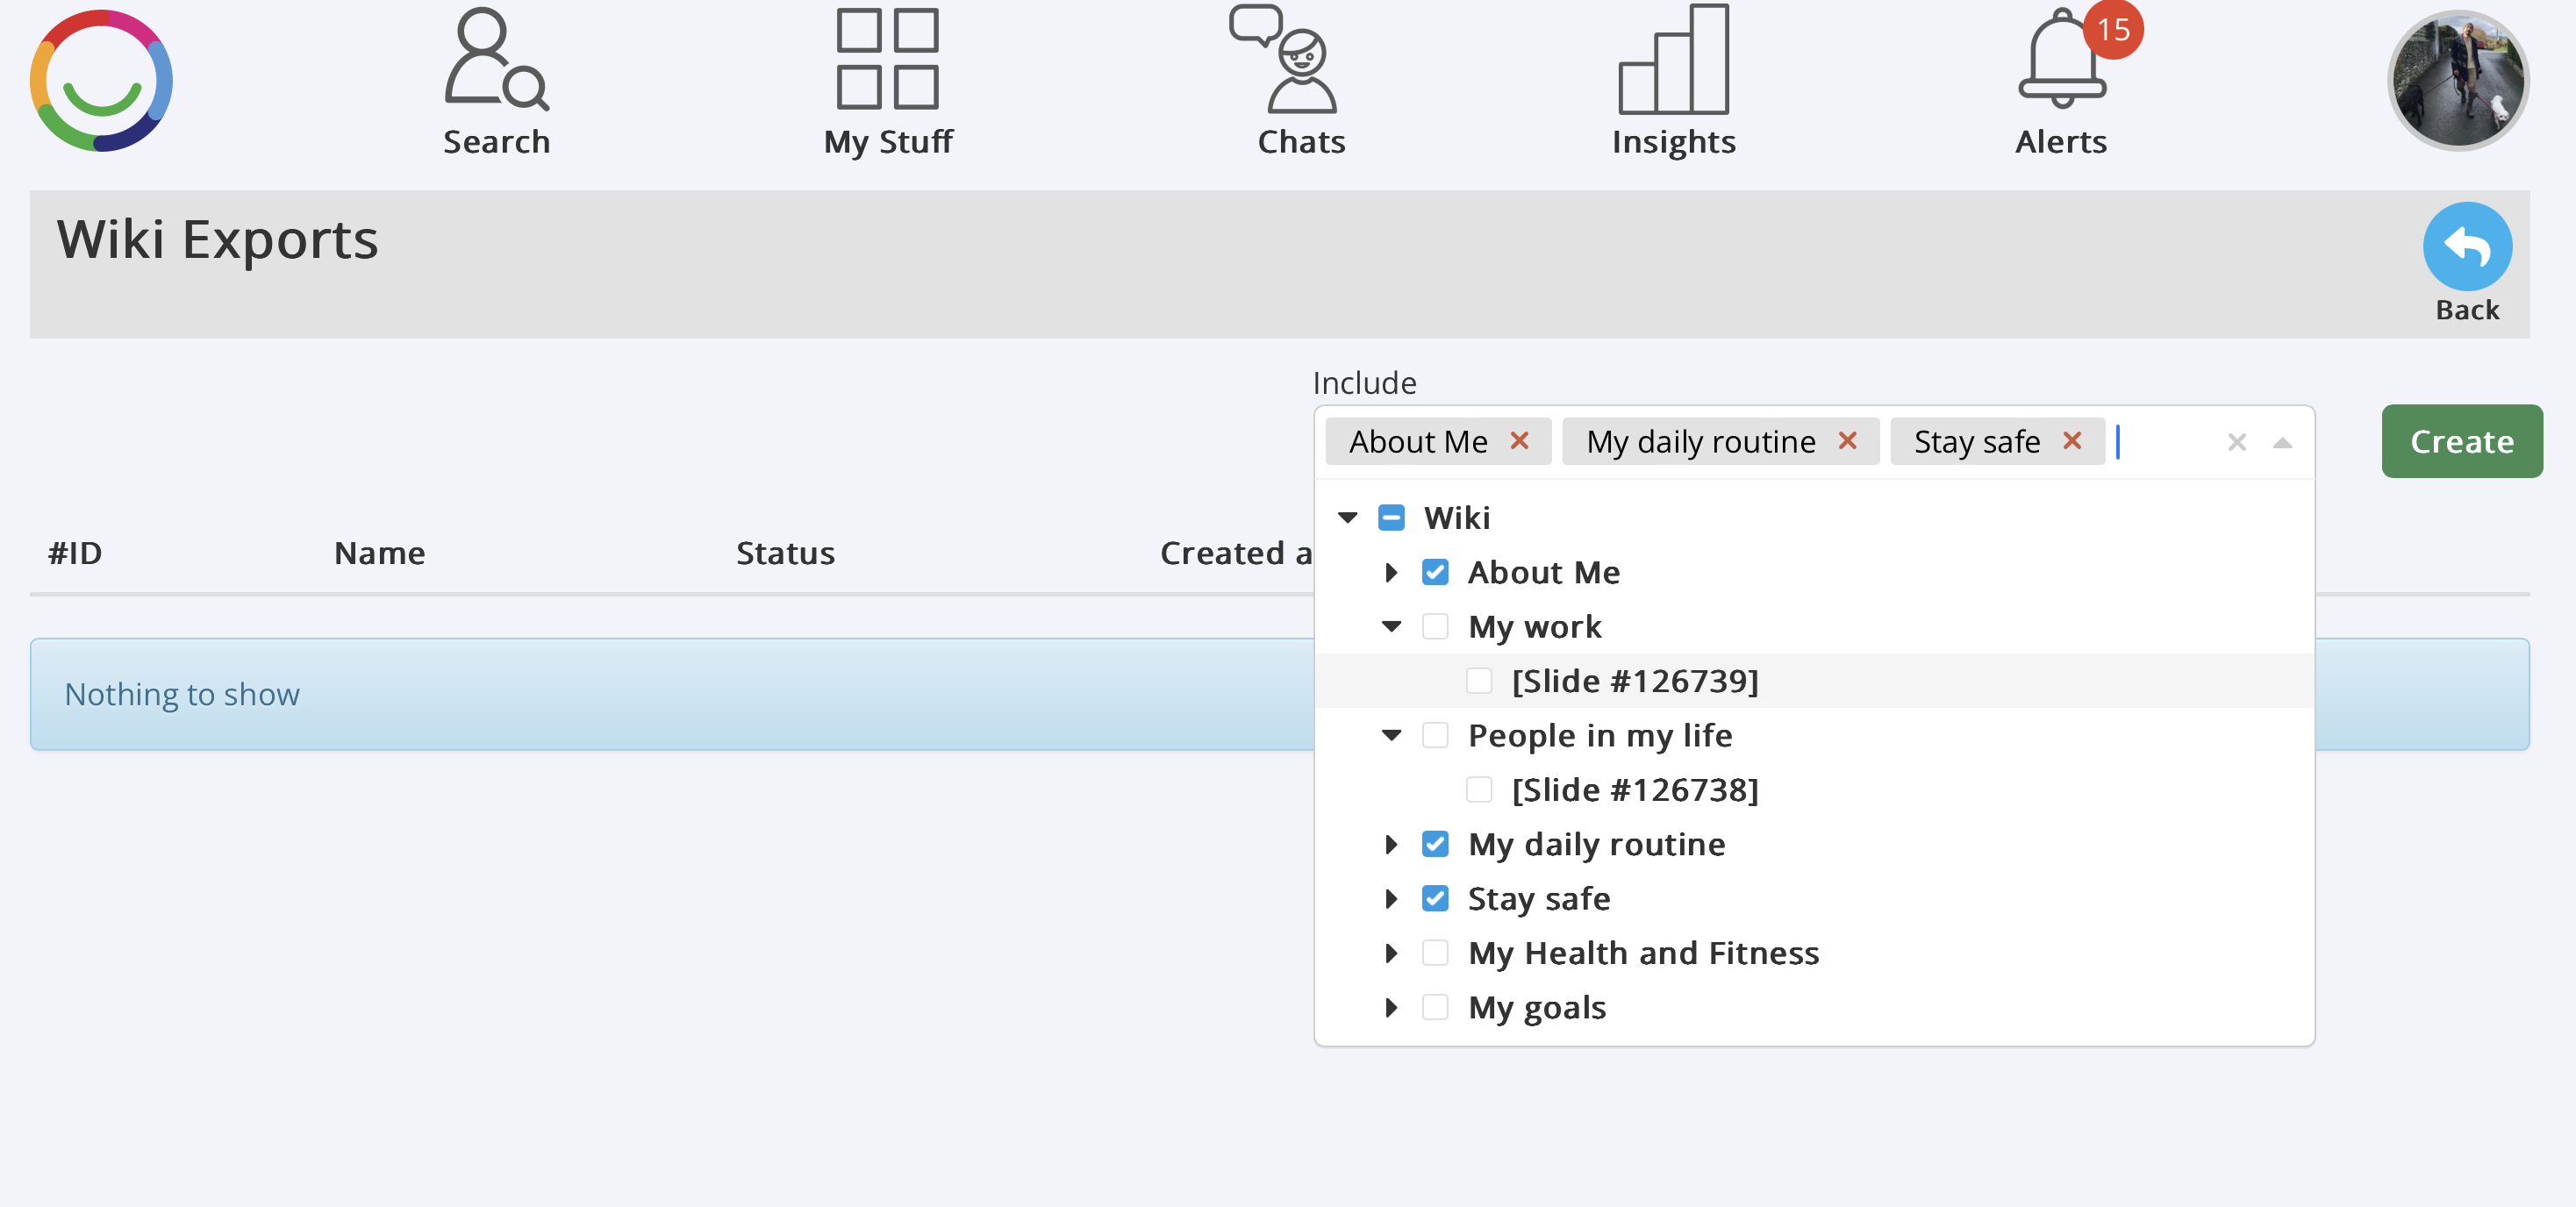The width and height of the screenshot is (2576, 1207).
Task: Expand the My goals tree node
Action: point(1390,1007)
